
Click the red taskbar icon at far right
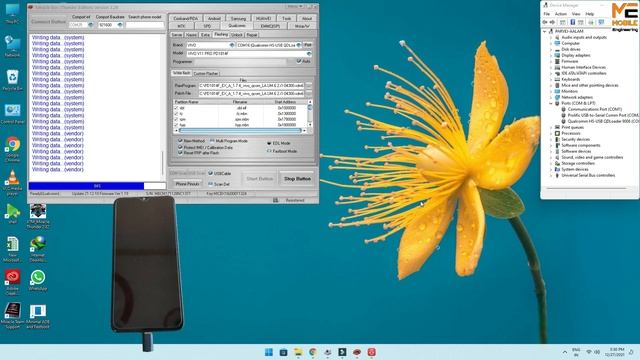(x=371, y=352)
